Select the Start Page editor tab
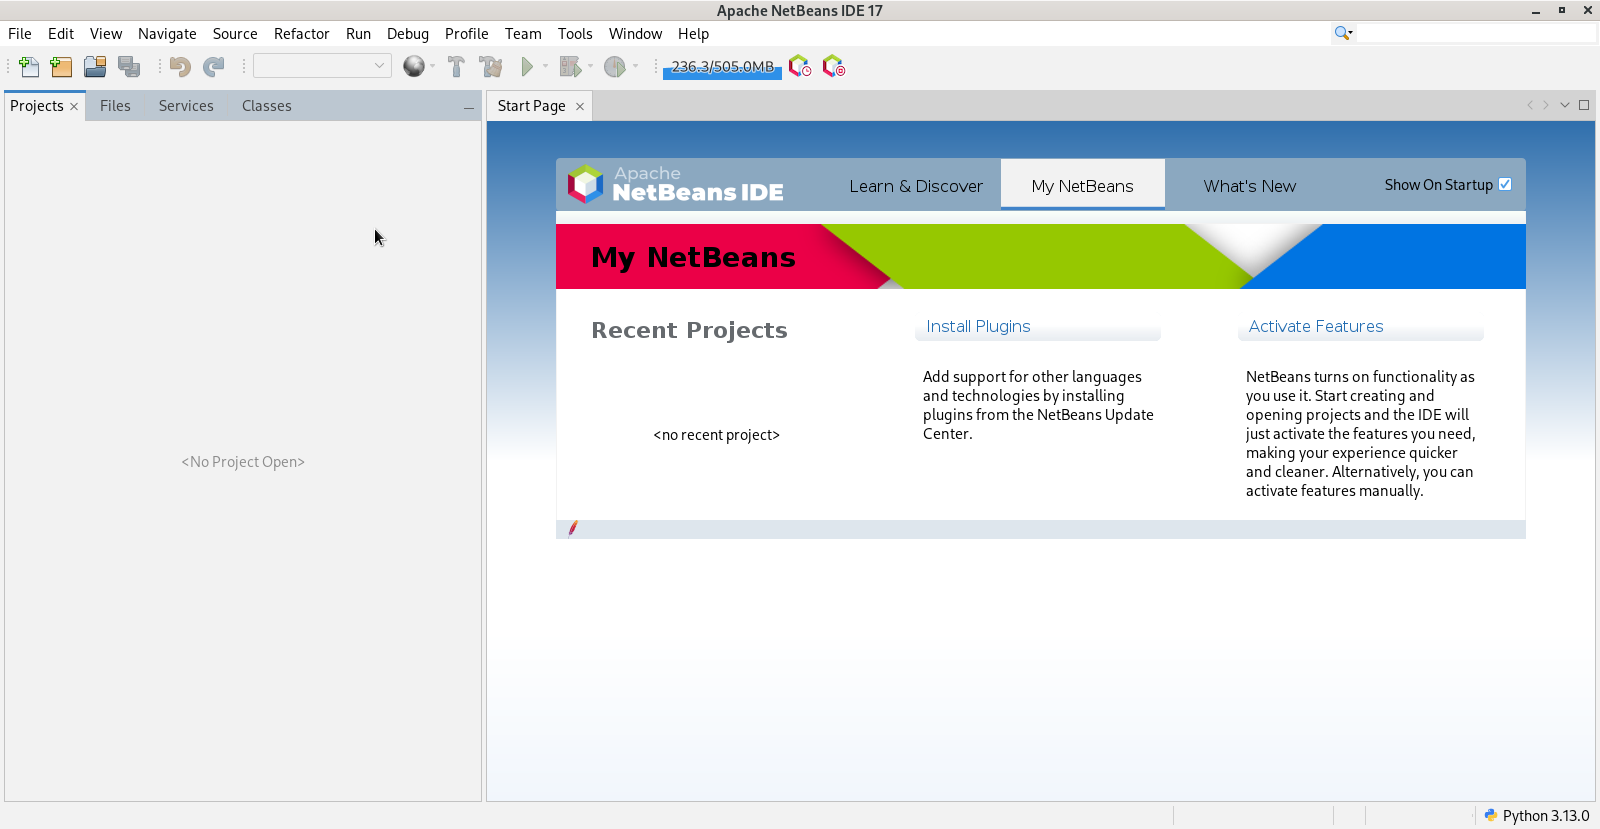This screenshot has width=1600, height=829. 532,106
